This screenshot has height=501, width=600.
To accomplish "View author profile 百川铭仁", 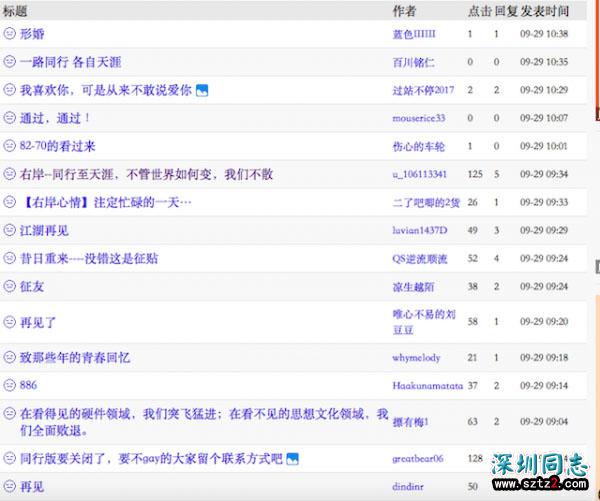I will (414, 62).
